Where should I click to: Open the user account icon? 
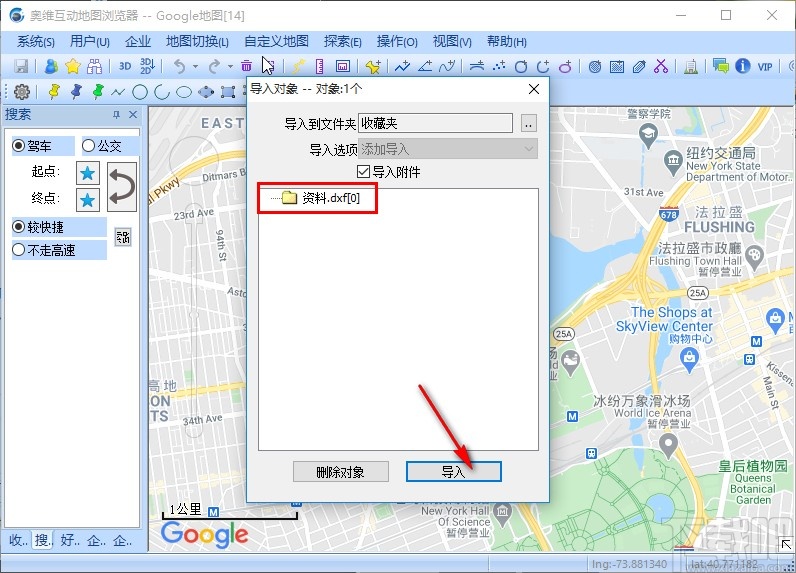pyautogui.click(x=51, y=66)
